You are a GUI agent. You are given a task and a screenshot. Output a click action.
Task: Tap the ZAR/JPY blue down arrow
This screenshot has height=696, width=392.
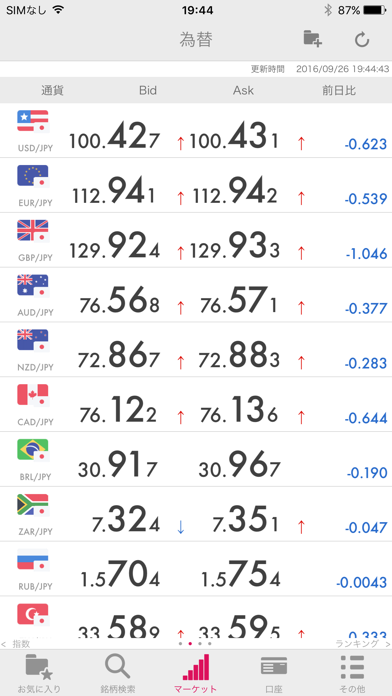pyautogui.click(x=180, y=527)
